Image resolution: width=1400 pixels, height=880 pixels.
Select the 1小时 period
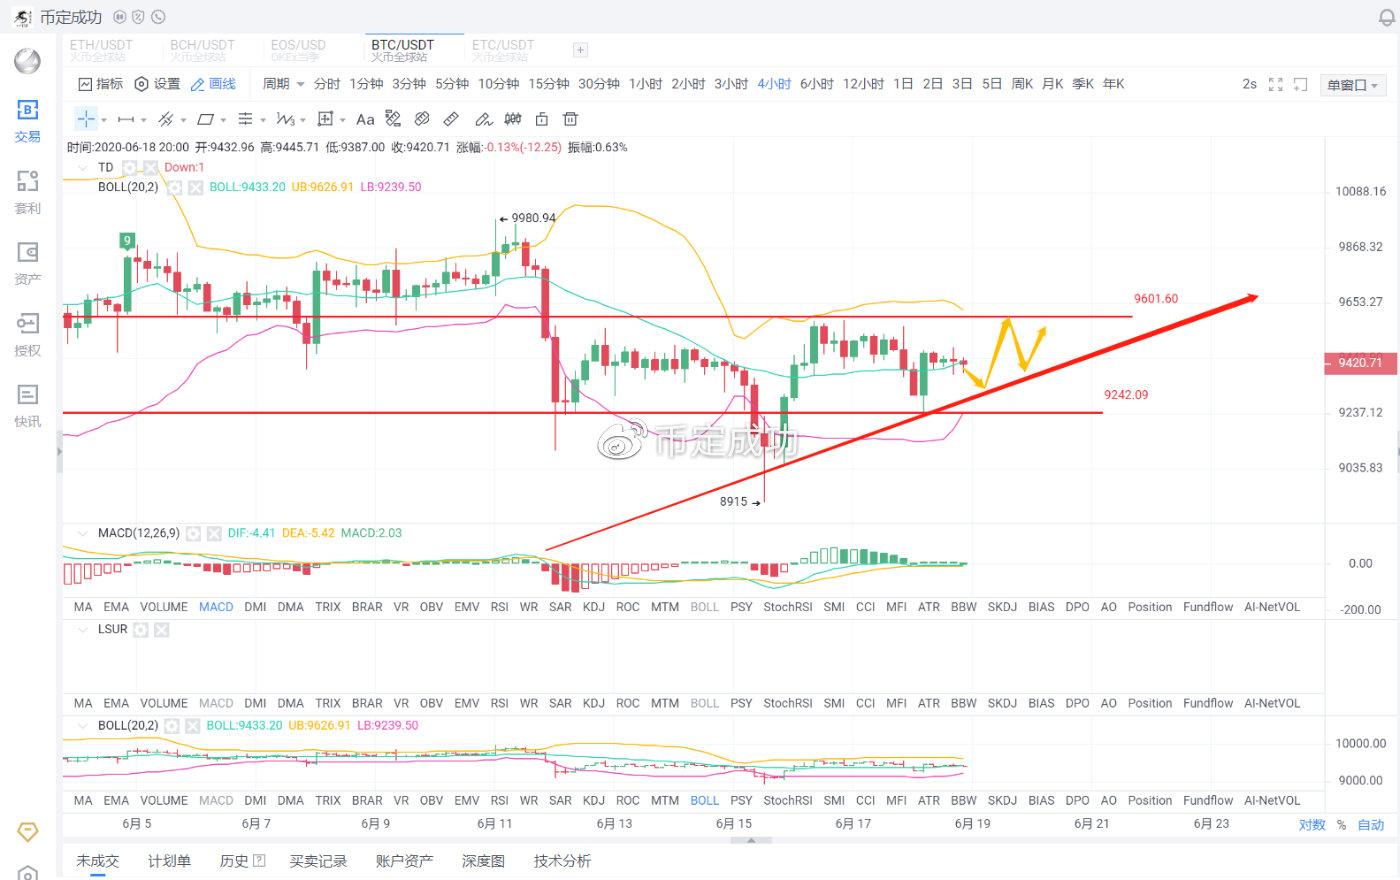point(645,84)
